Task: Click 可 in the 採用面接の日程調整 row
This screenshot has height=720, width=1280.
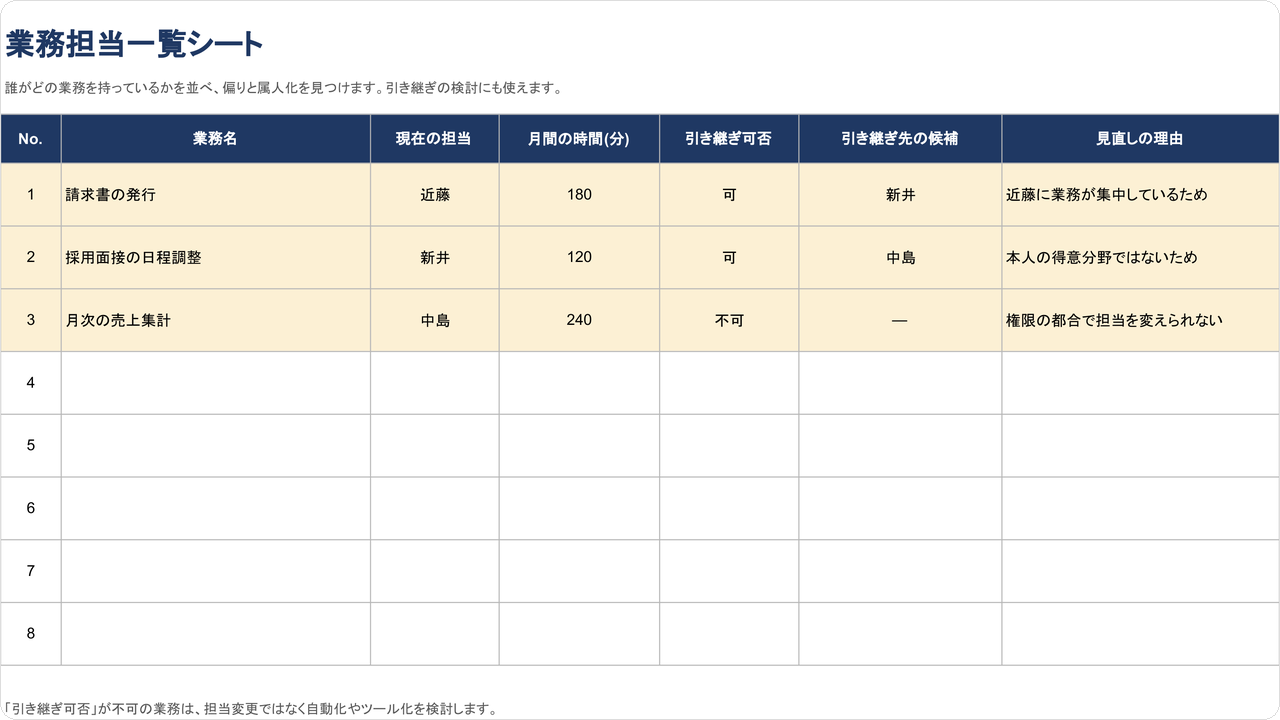Action: (729, 258)
